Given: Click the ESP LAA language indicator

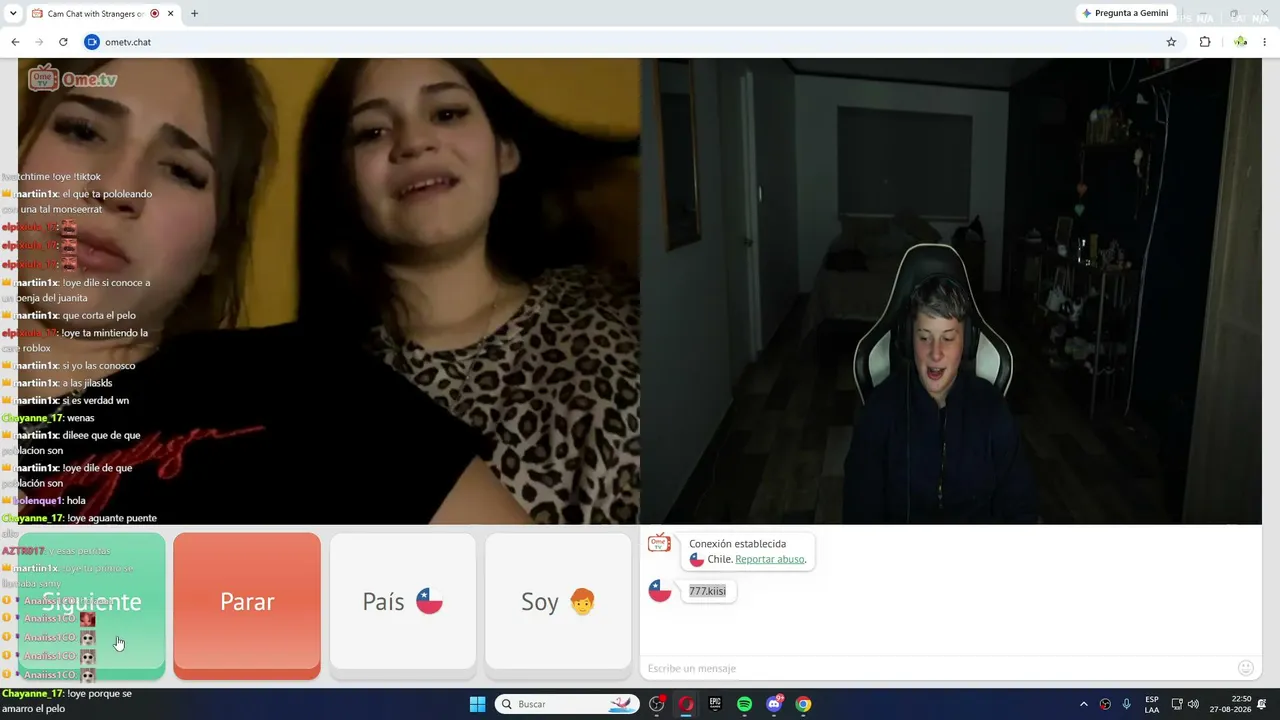Looking at the screenshot, I should click(1152, 704).
